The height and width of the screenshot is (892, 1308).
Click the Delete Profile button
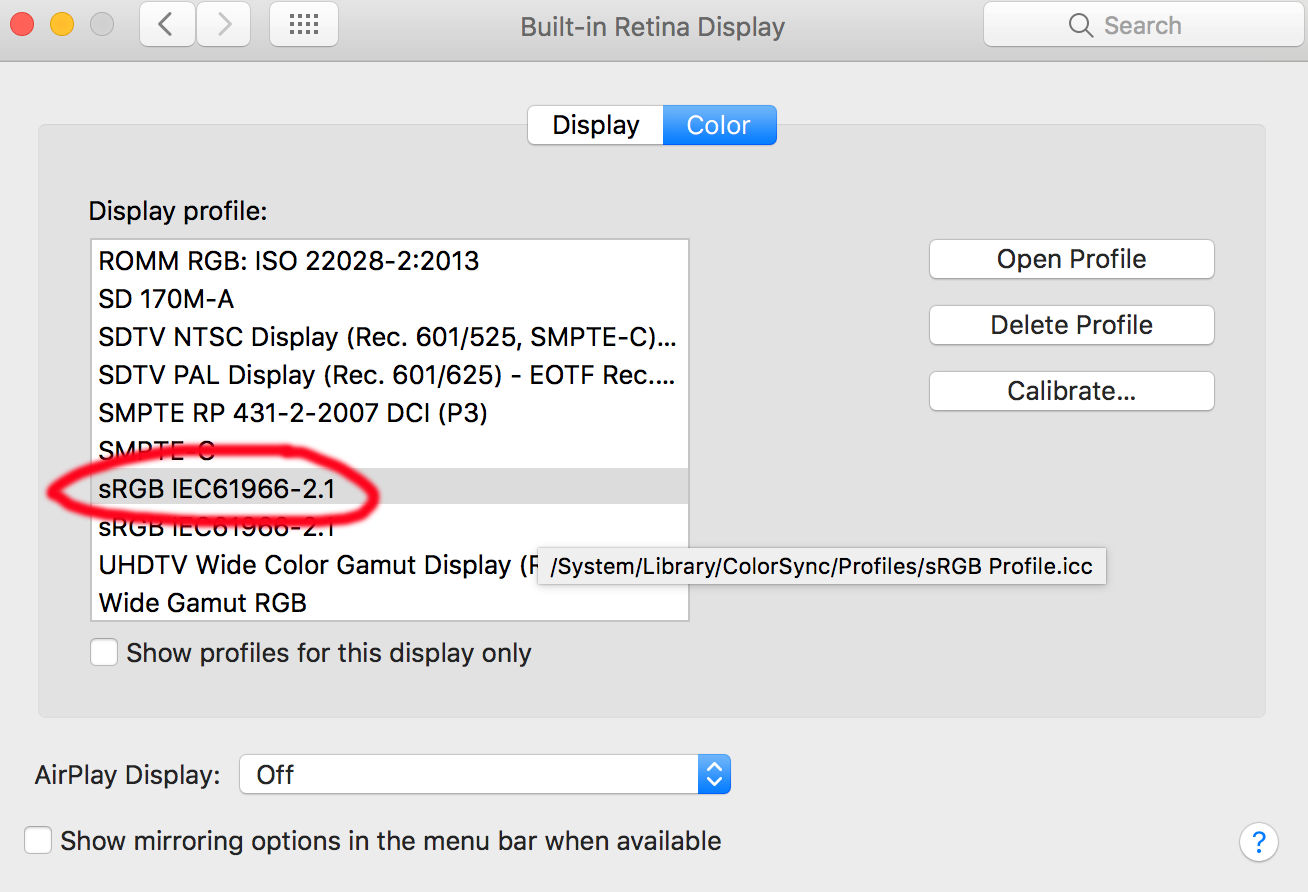[1071, 325]
